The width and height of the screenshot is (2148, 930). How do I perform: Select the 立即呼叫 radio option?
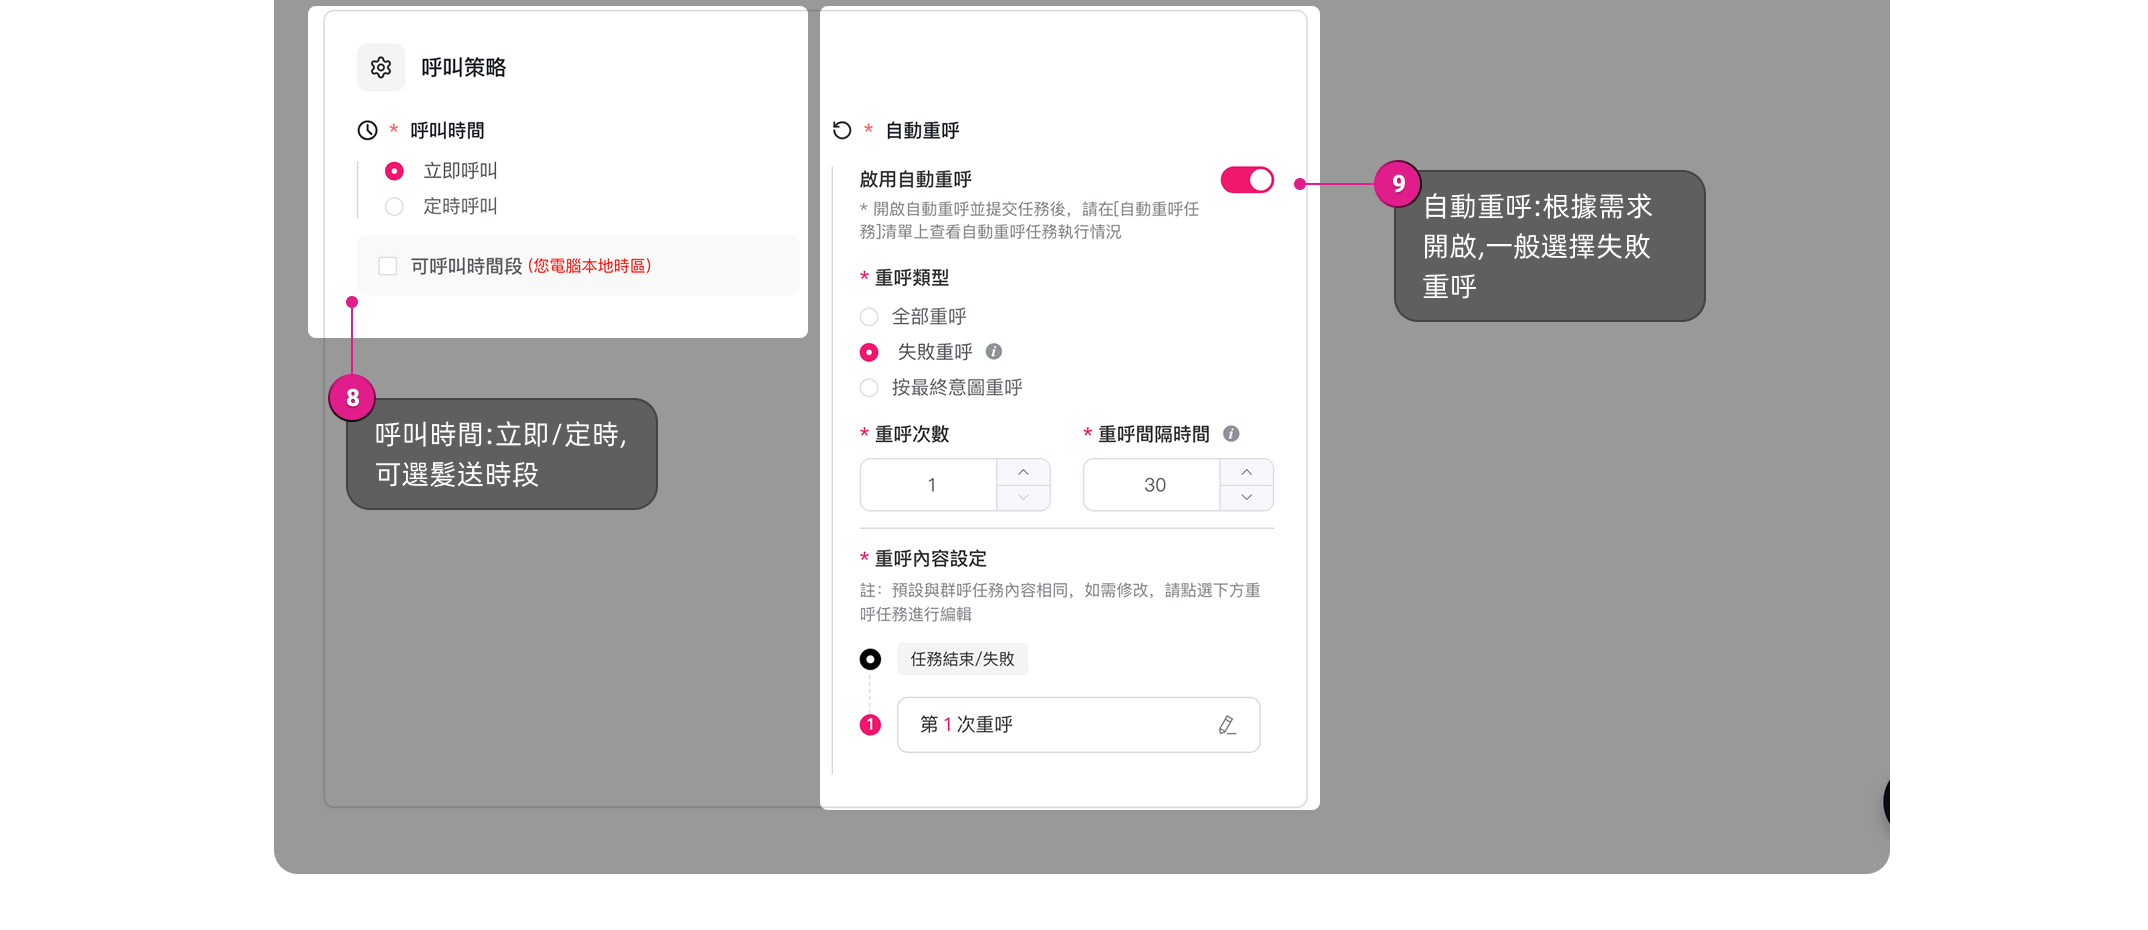click(x=395, y=171)
